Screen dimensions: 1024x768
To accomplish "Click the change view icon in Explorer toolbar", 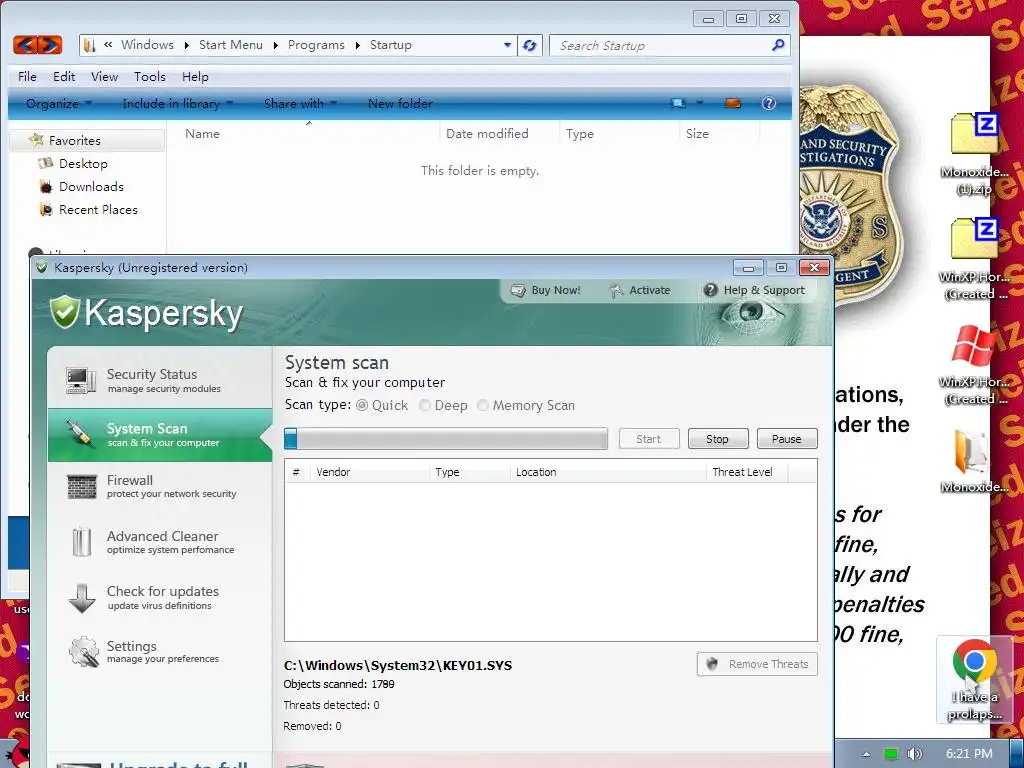I will (679, 103).
